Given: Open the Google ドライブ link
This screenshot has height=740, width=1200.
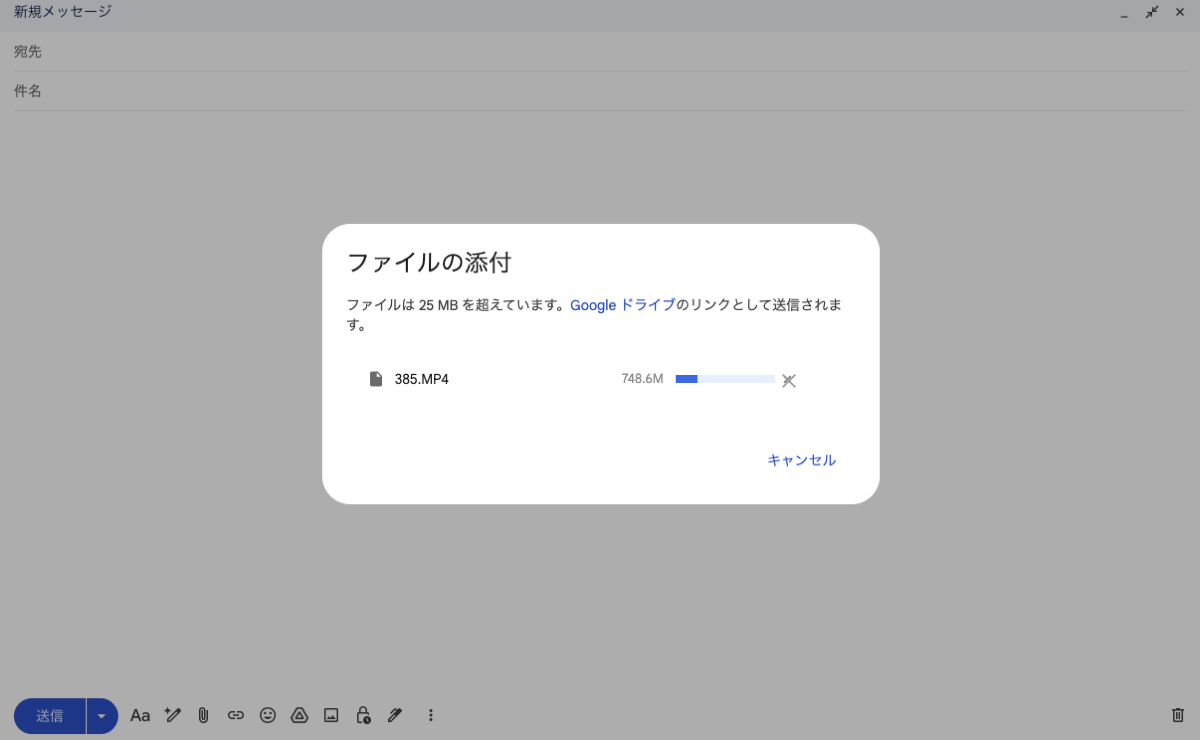Looking at the screenshot, I should click(623, 305).
